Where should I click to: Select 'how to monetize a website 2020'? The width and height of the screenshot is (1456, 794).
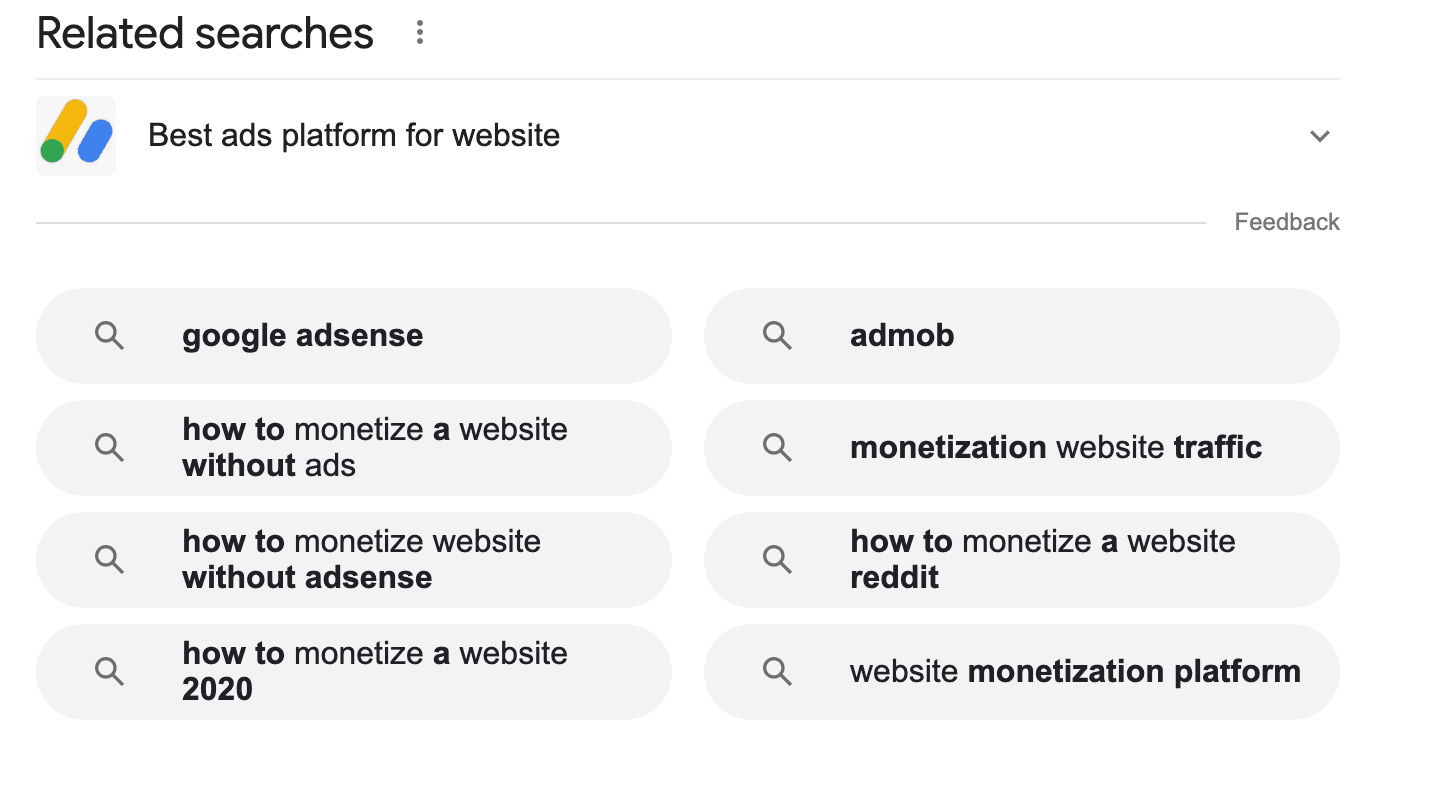coord(374,671)
